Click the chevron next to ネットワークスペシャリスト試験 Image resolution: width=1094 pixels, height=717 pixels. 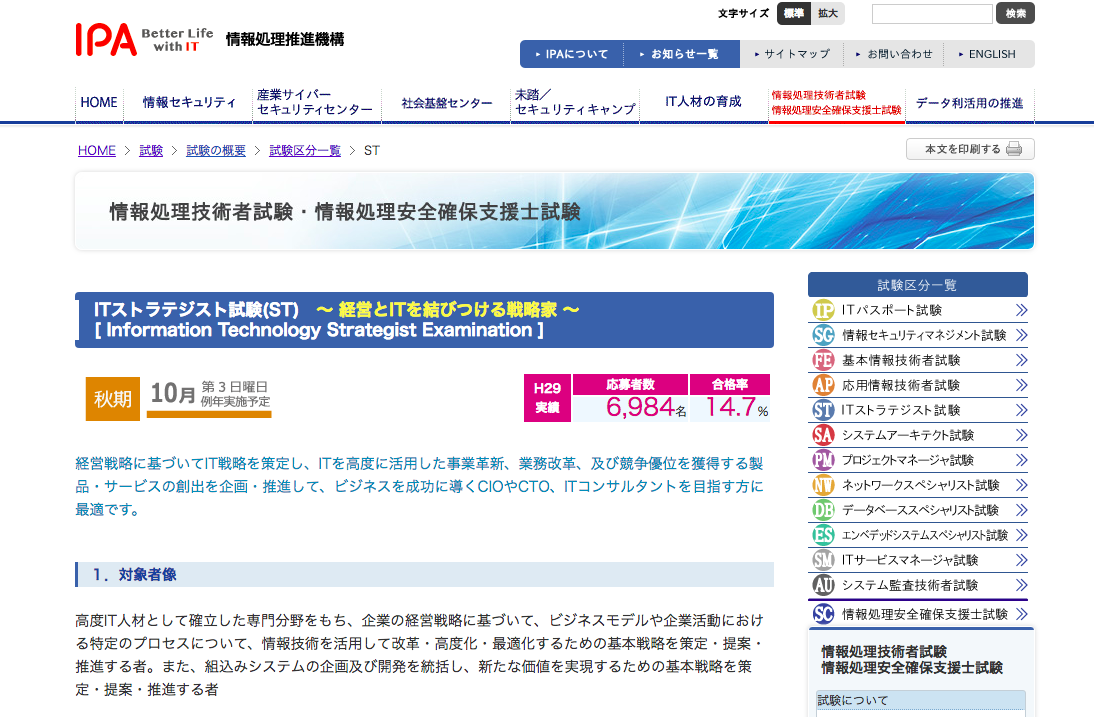[x=1021, y=485]
